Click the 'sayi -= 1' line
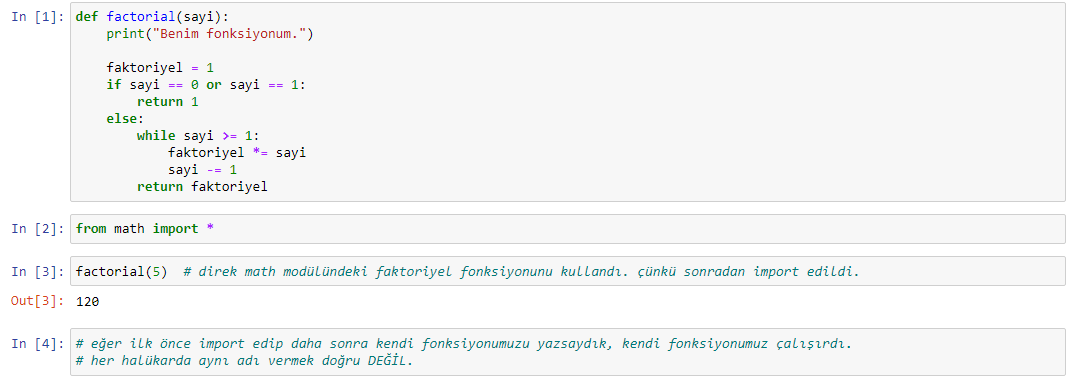The image size is (1072, 382). (x=202, y=169)
